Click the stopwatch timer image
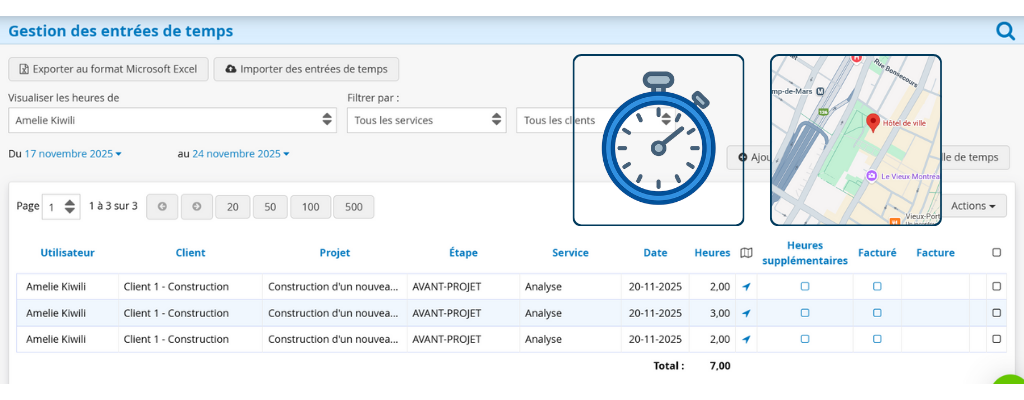The width and height of the screenshot is (1024, 400). tap(658, 140)
